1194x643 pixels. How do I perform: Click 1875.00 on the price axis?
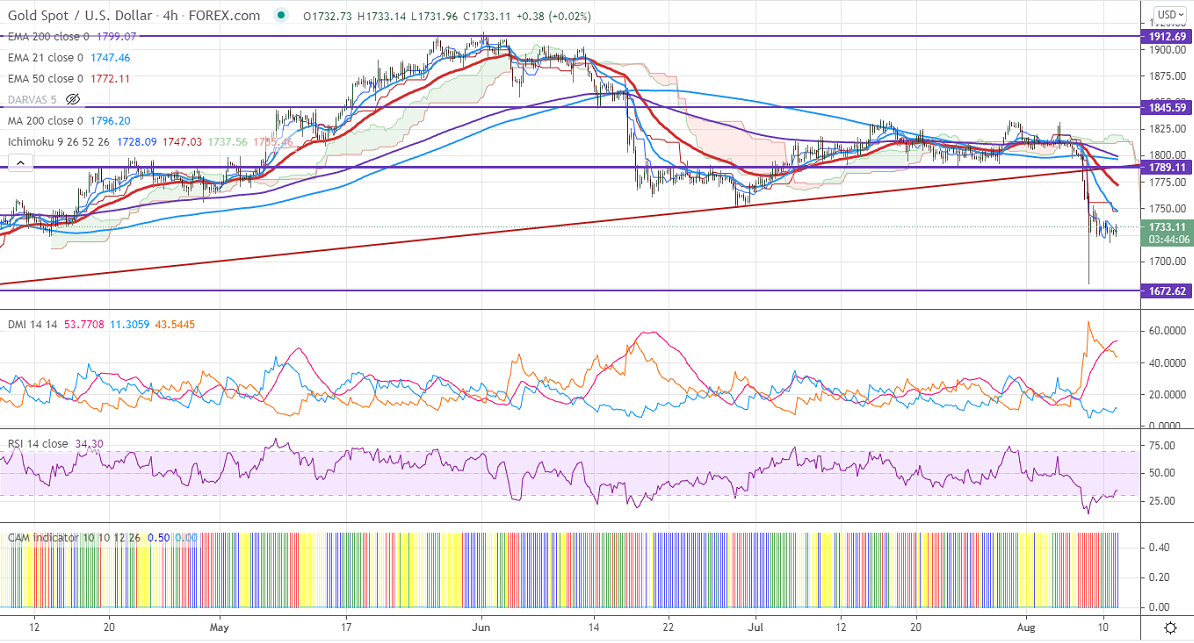1168,76
